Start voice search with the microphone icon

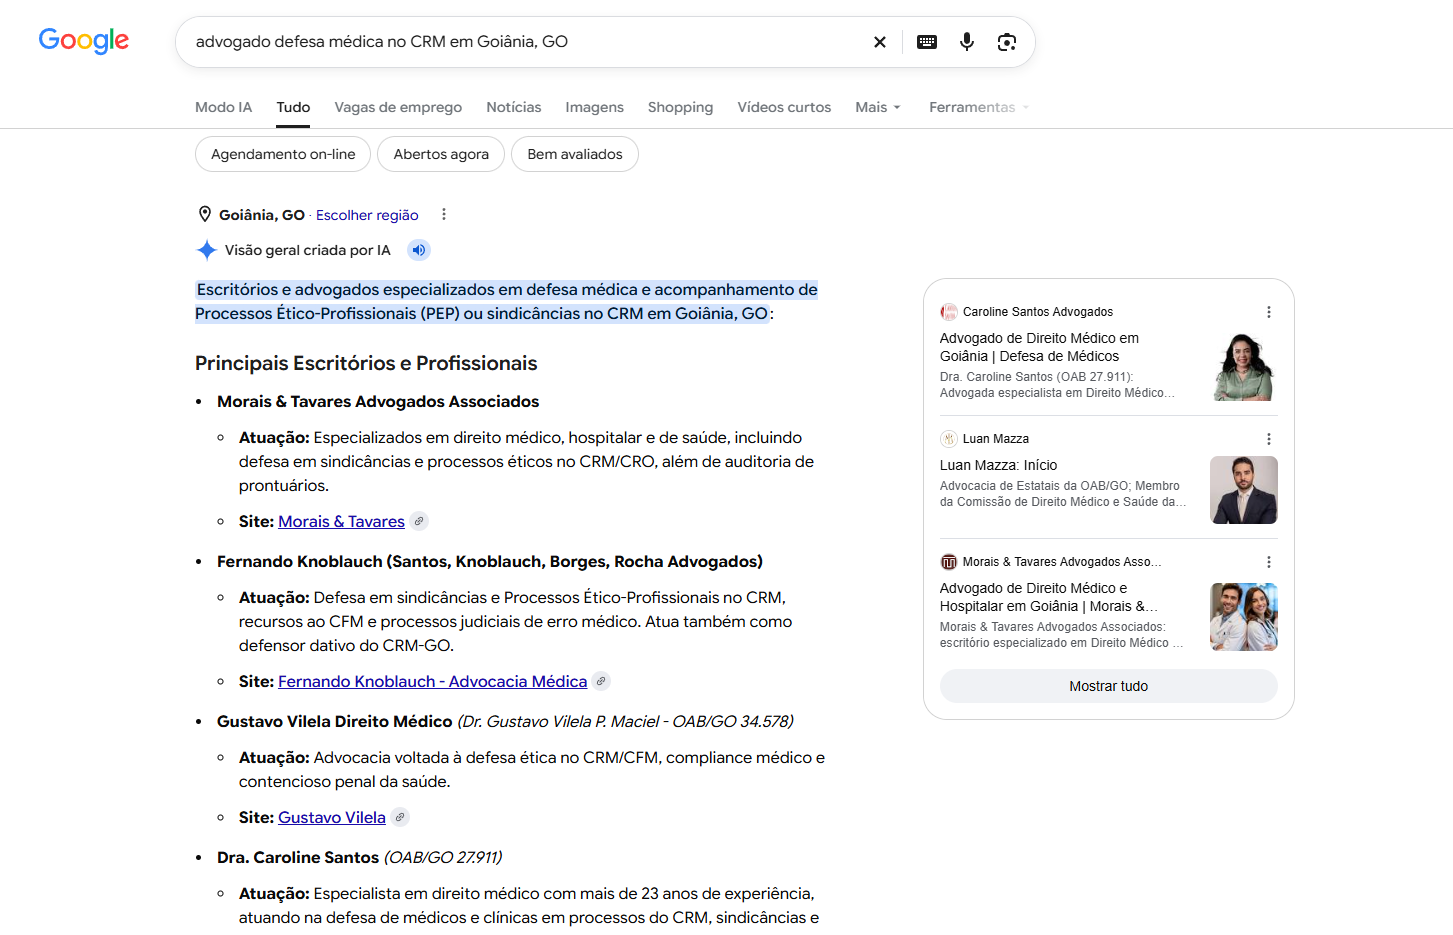967,42
